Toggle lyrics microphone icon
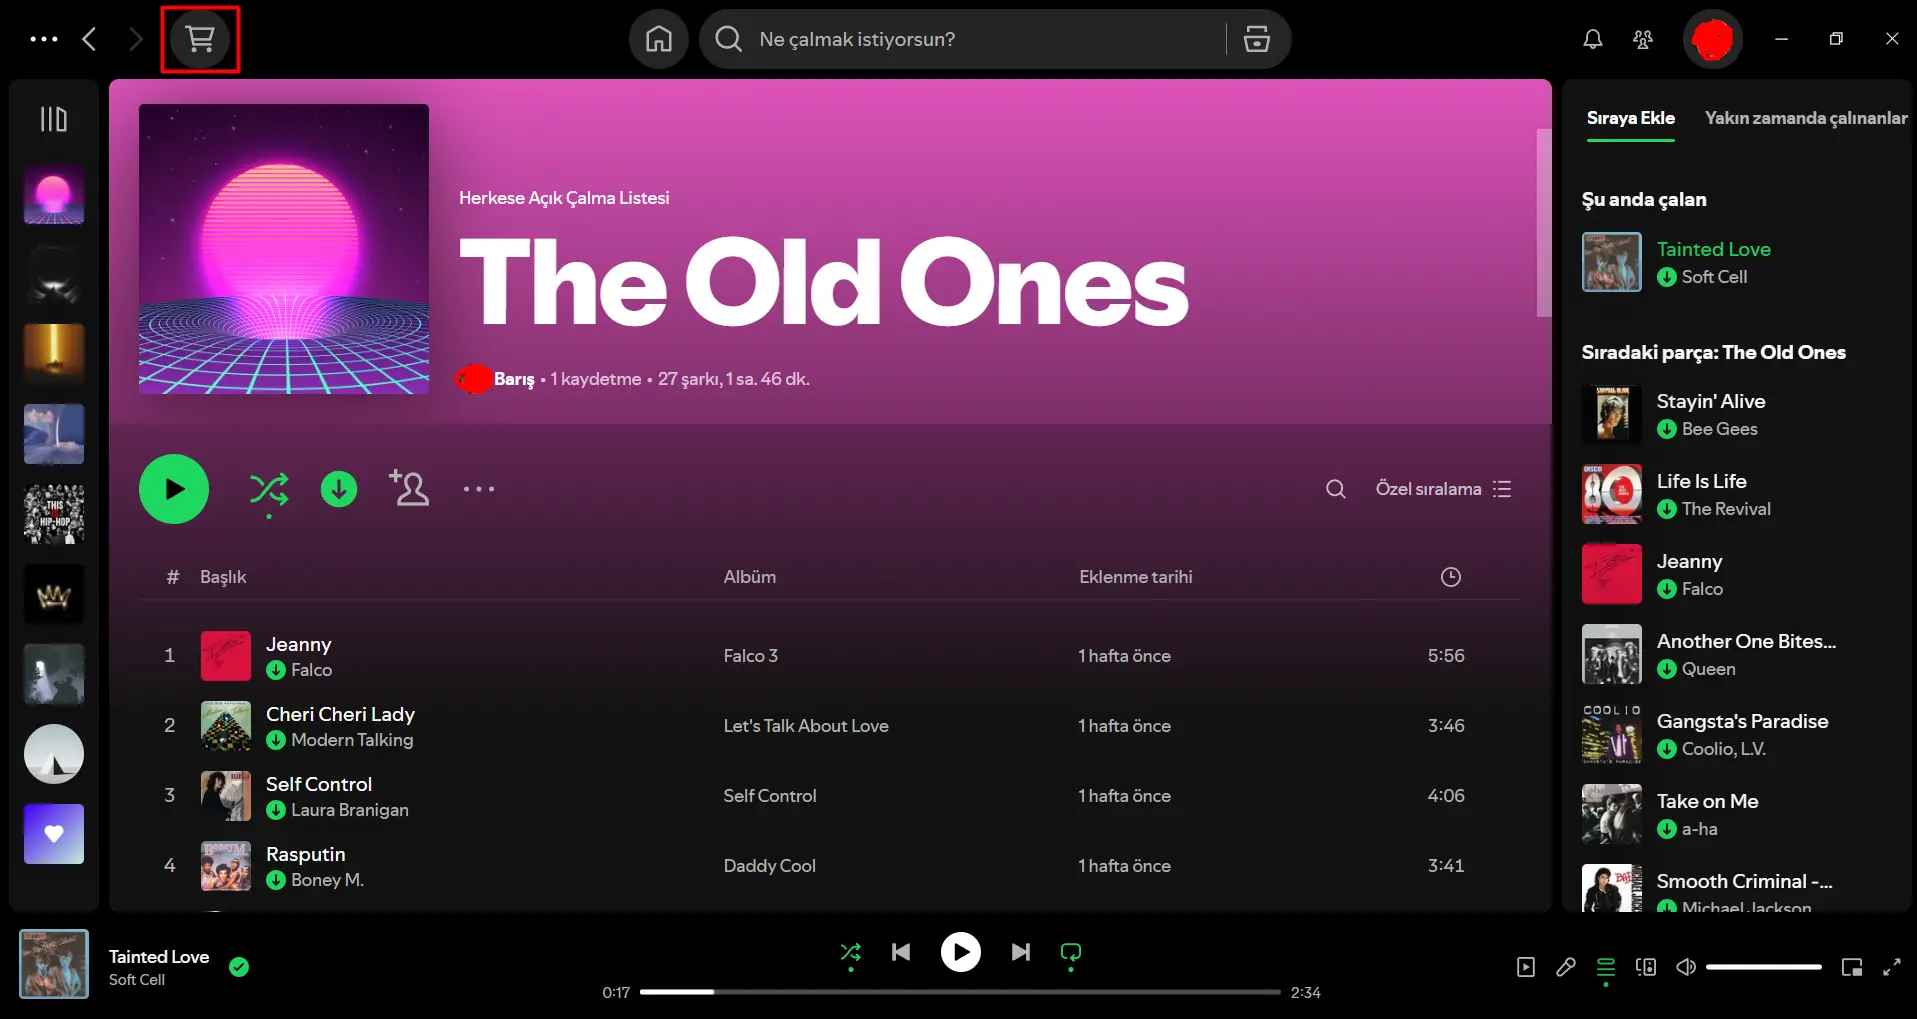Image resolution: width=1917 pixels, height=1019 pixels. coord(1566,967)
